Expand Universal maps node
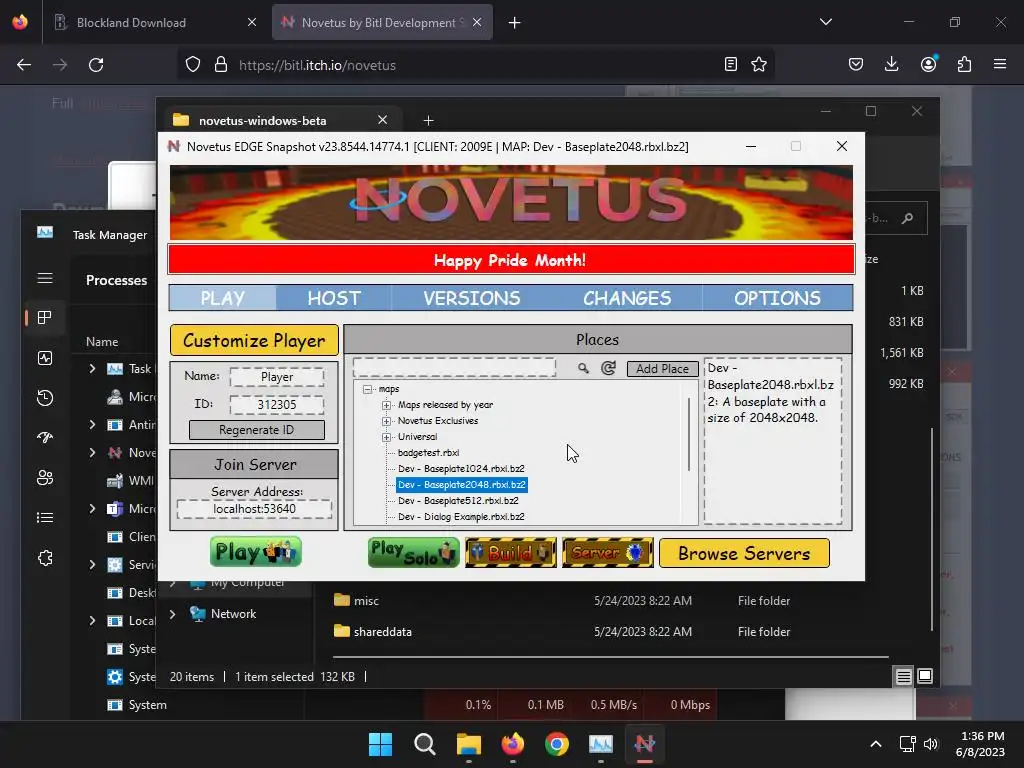Screen dimensions: 1024x768 coord(386,437)
